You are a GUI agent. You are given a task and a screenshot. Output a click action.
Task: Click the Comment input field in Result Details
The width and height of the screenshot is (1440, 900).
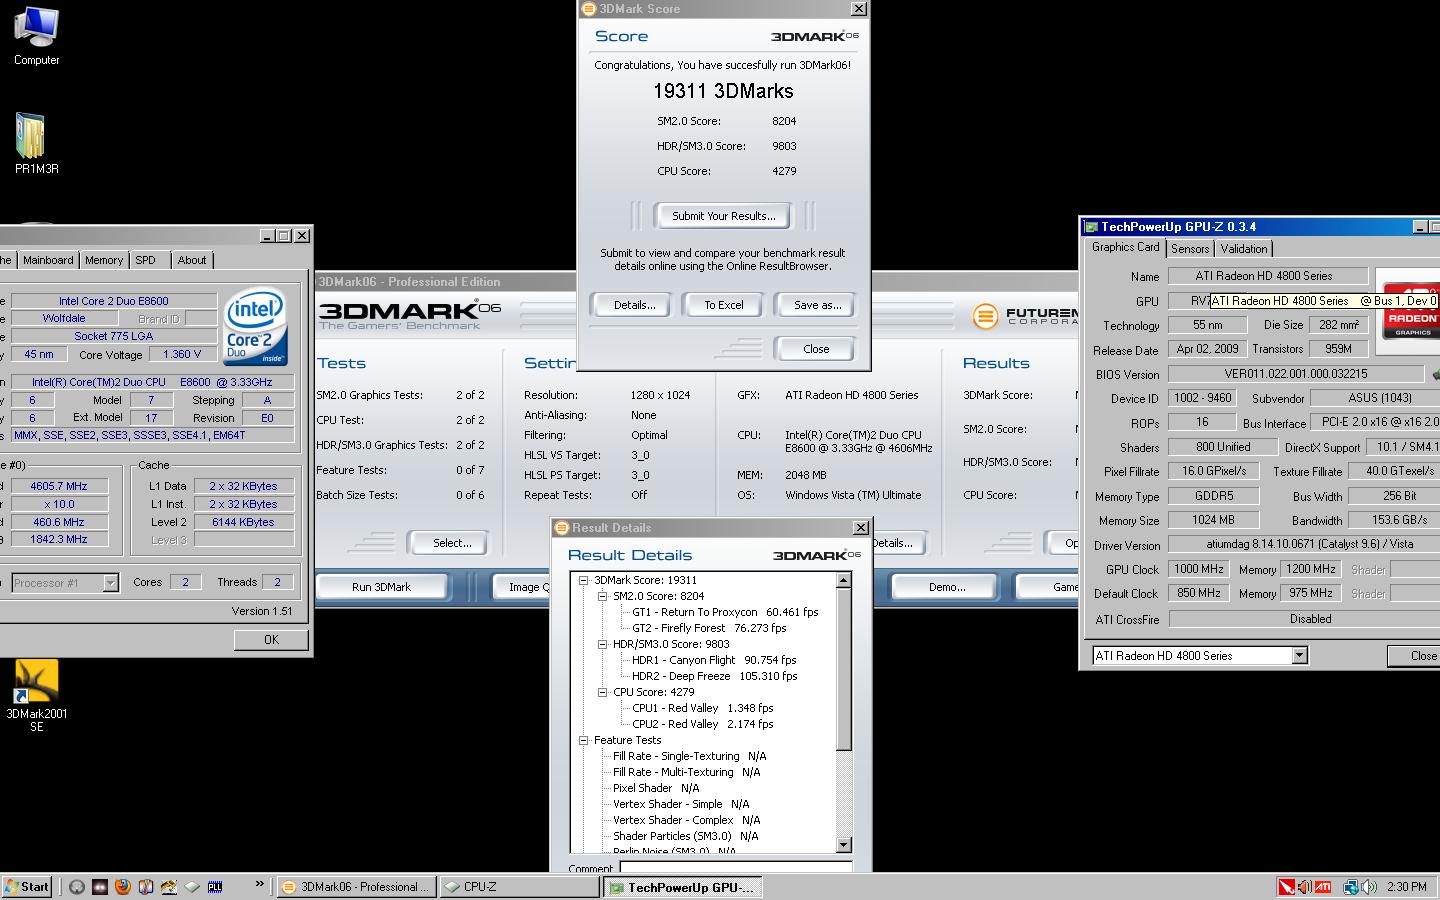pos(736,868)
